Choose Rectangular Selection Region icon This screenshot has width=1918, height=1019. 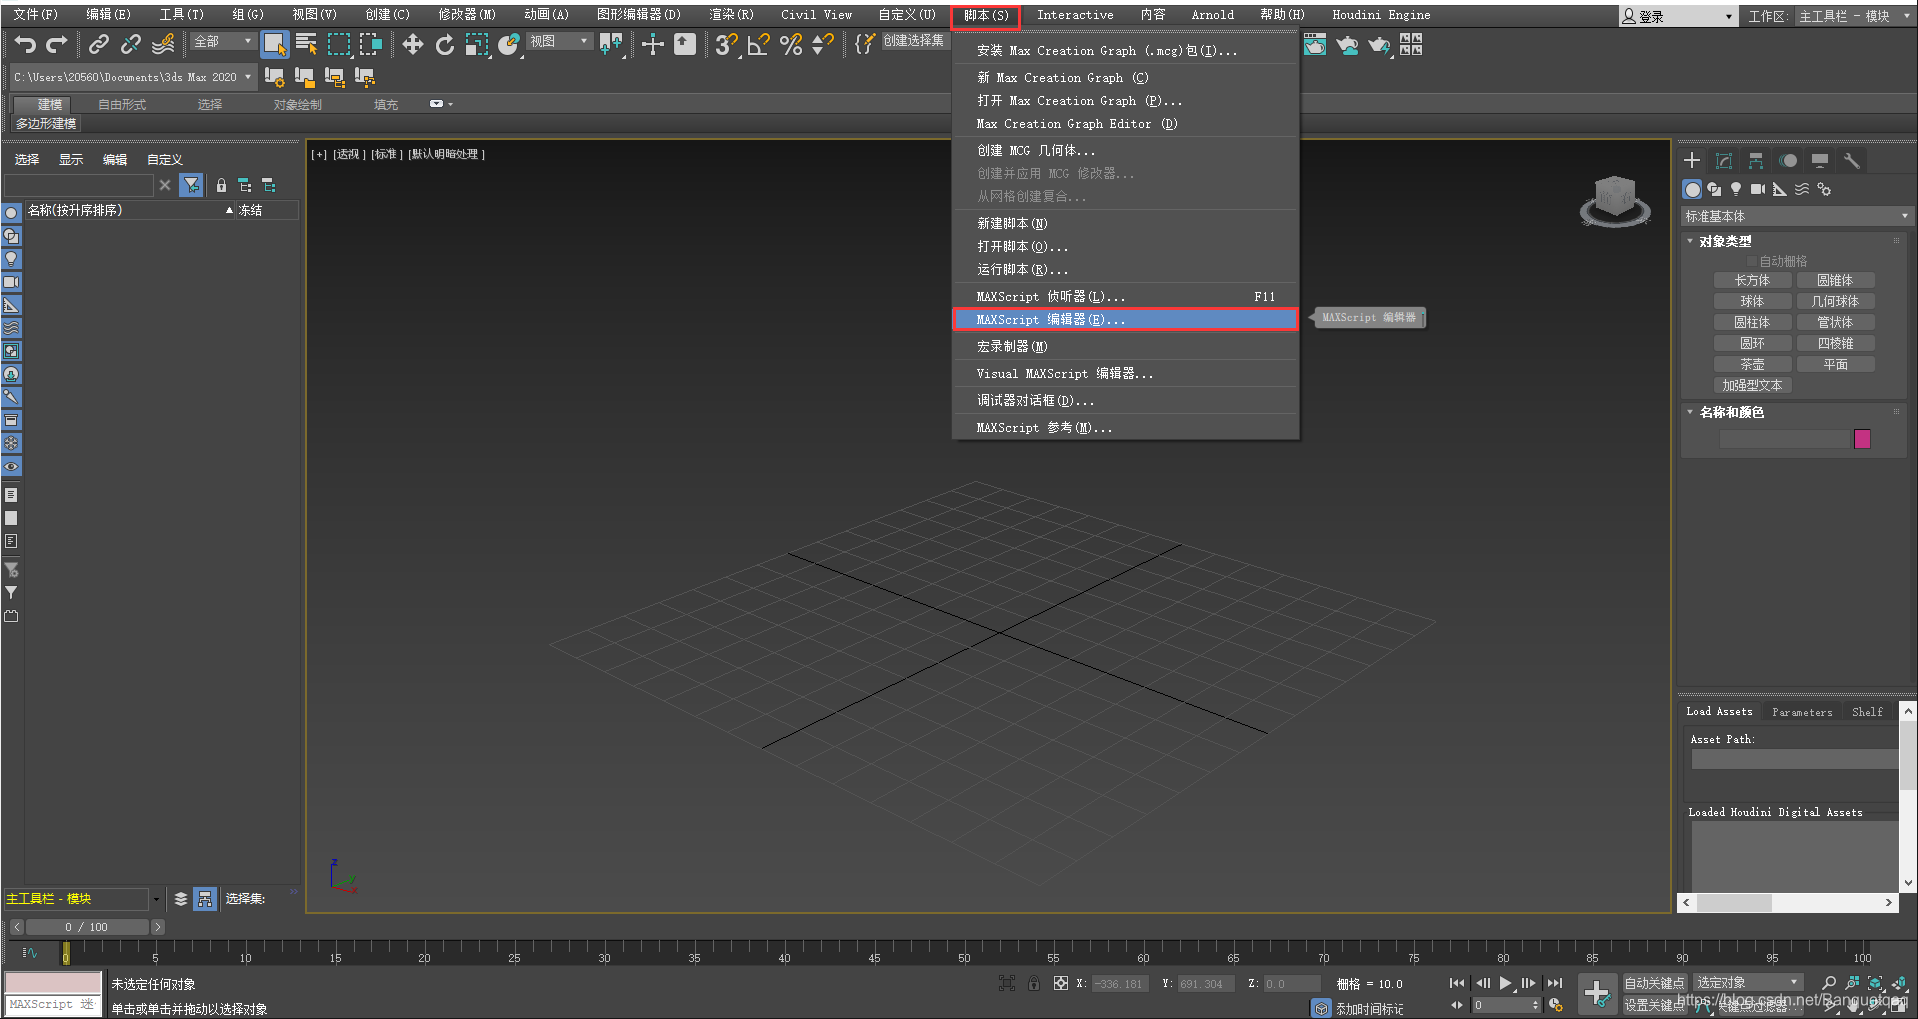coord(339,44)
